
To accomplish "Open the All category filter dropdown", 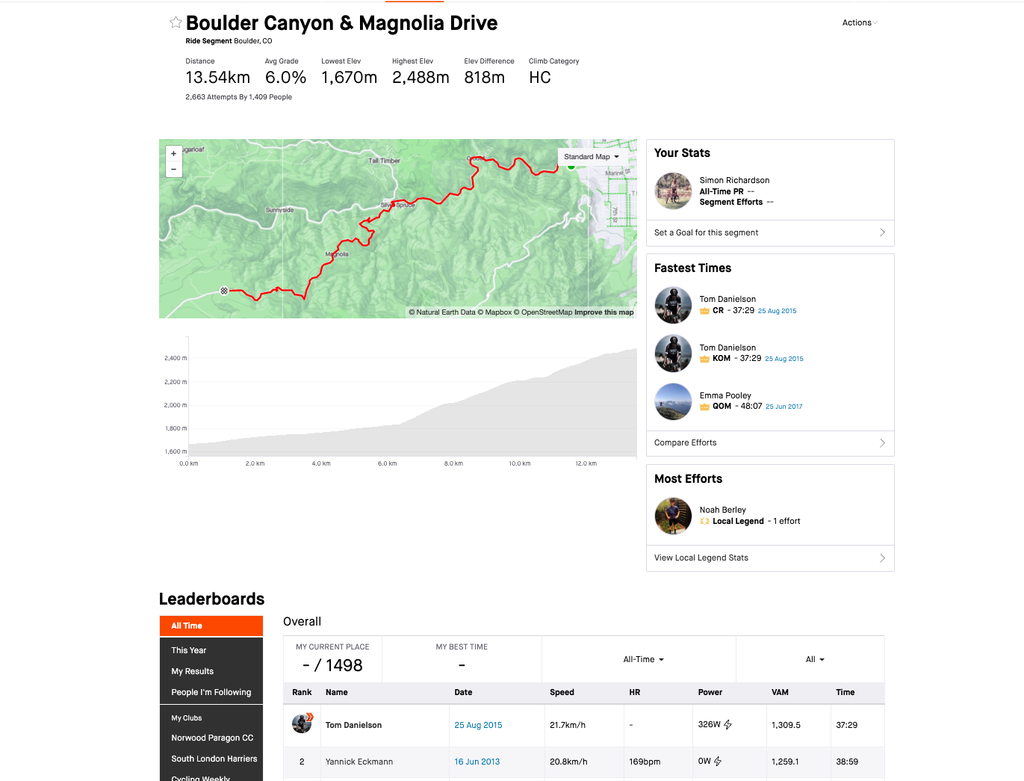I will [815, 660].
